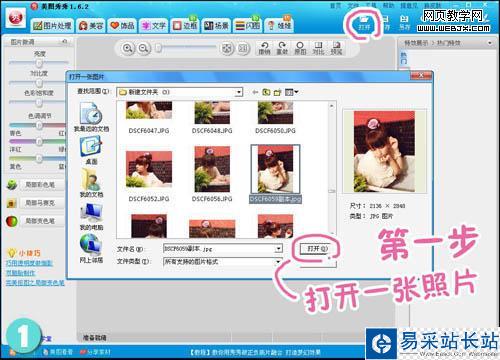Screen dimensions: 500x360
Task: Select thumbnail DSCF6050.JPG
Action: [x=275, y=117]
